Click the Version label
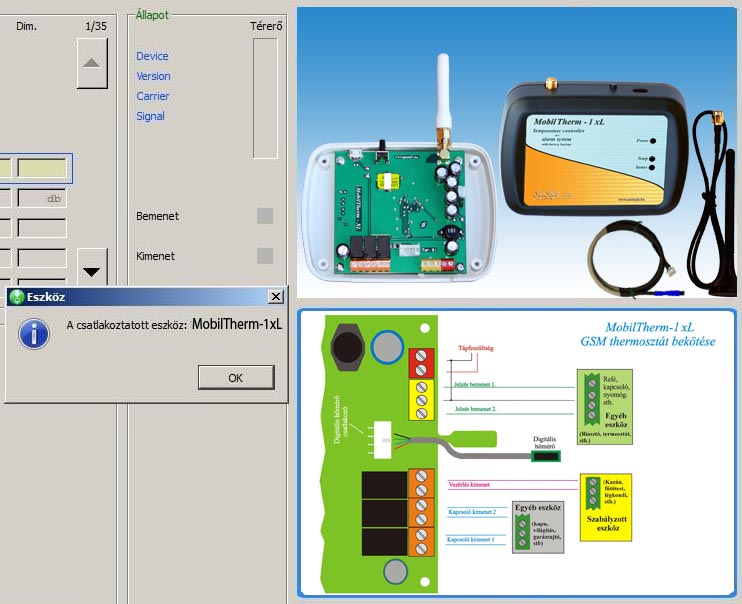Viewport: 742px width, 604px height. [153, 76]
